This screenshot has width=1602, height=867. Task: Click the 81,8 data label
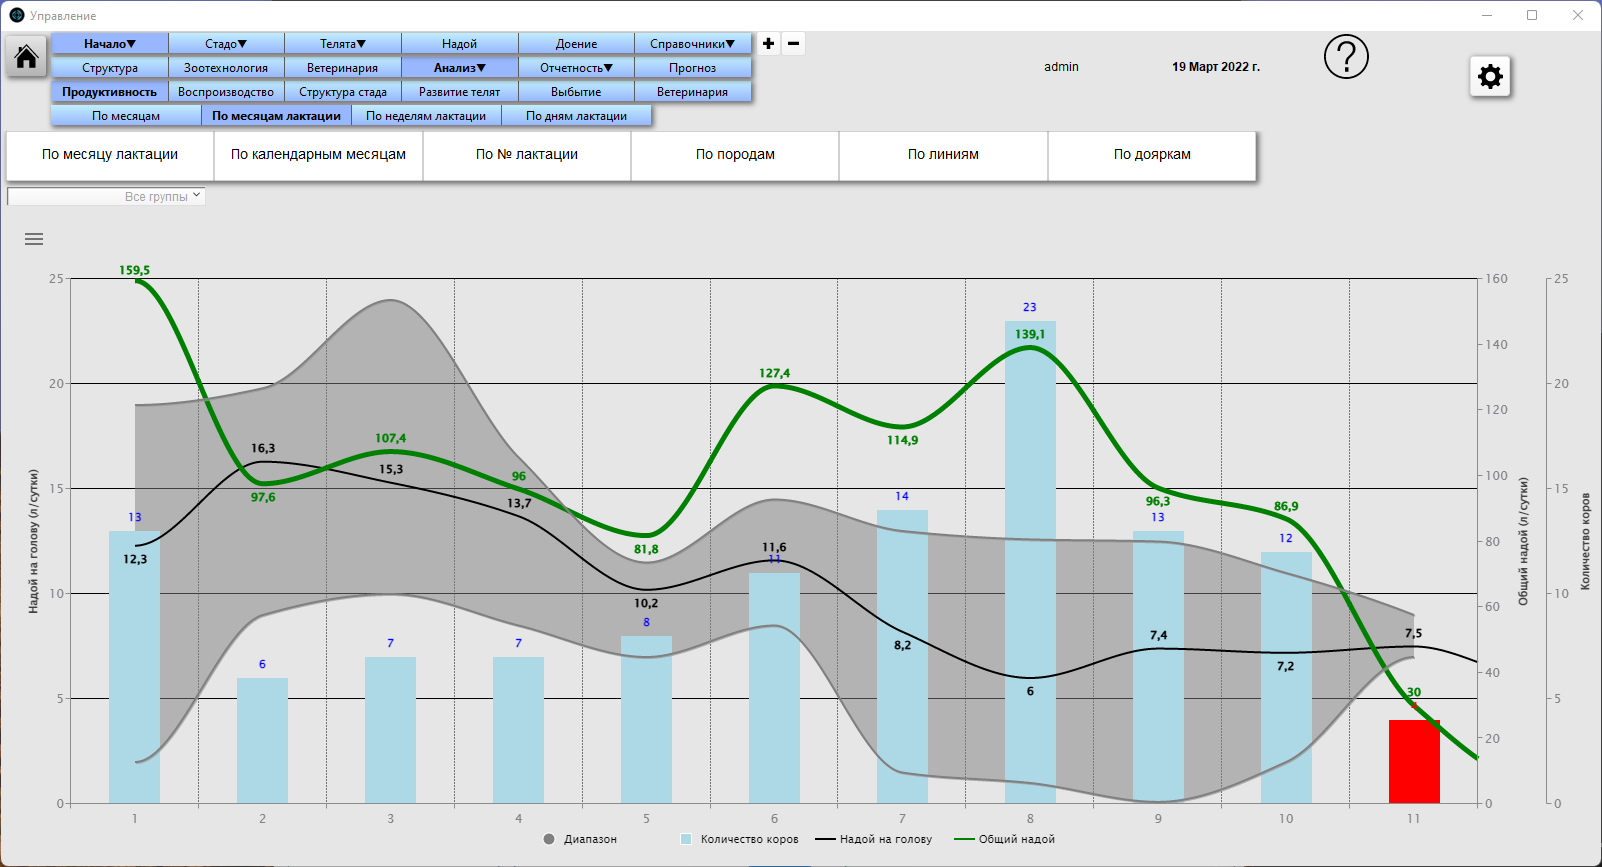(x=646, y=549)
